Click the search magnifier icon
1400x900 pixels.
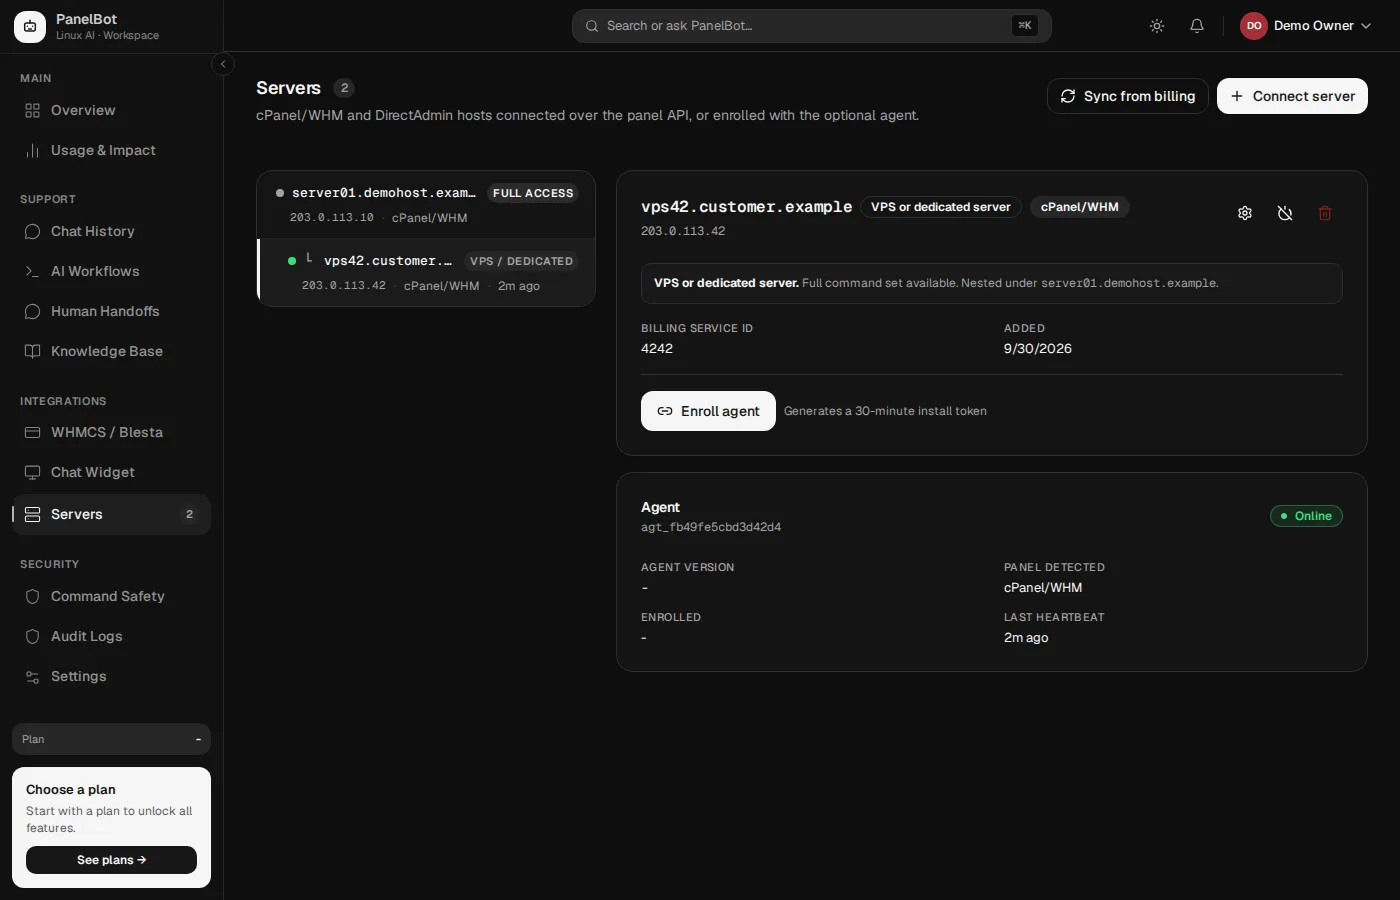tap(592, 26)
